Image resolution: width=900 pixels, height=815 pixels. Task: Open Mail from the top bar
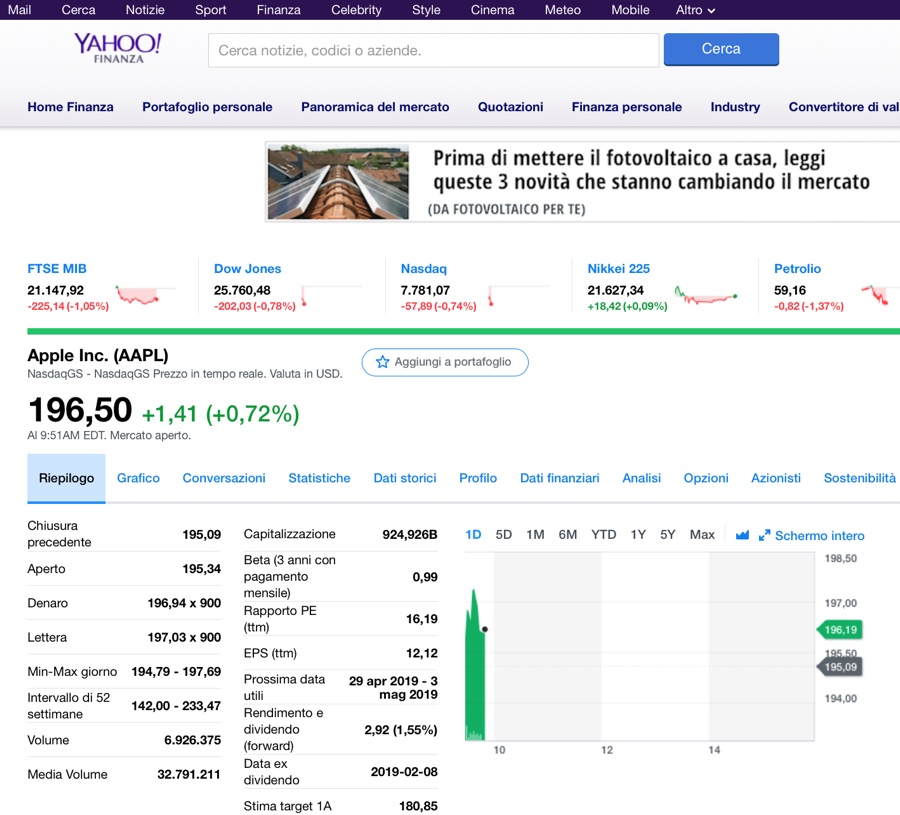pyautogui.click(x=19, y=10)
